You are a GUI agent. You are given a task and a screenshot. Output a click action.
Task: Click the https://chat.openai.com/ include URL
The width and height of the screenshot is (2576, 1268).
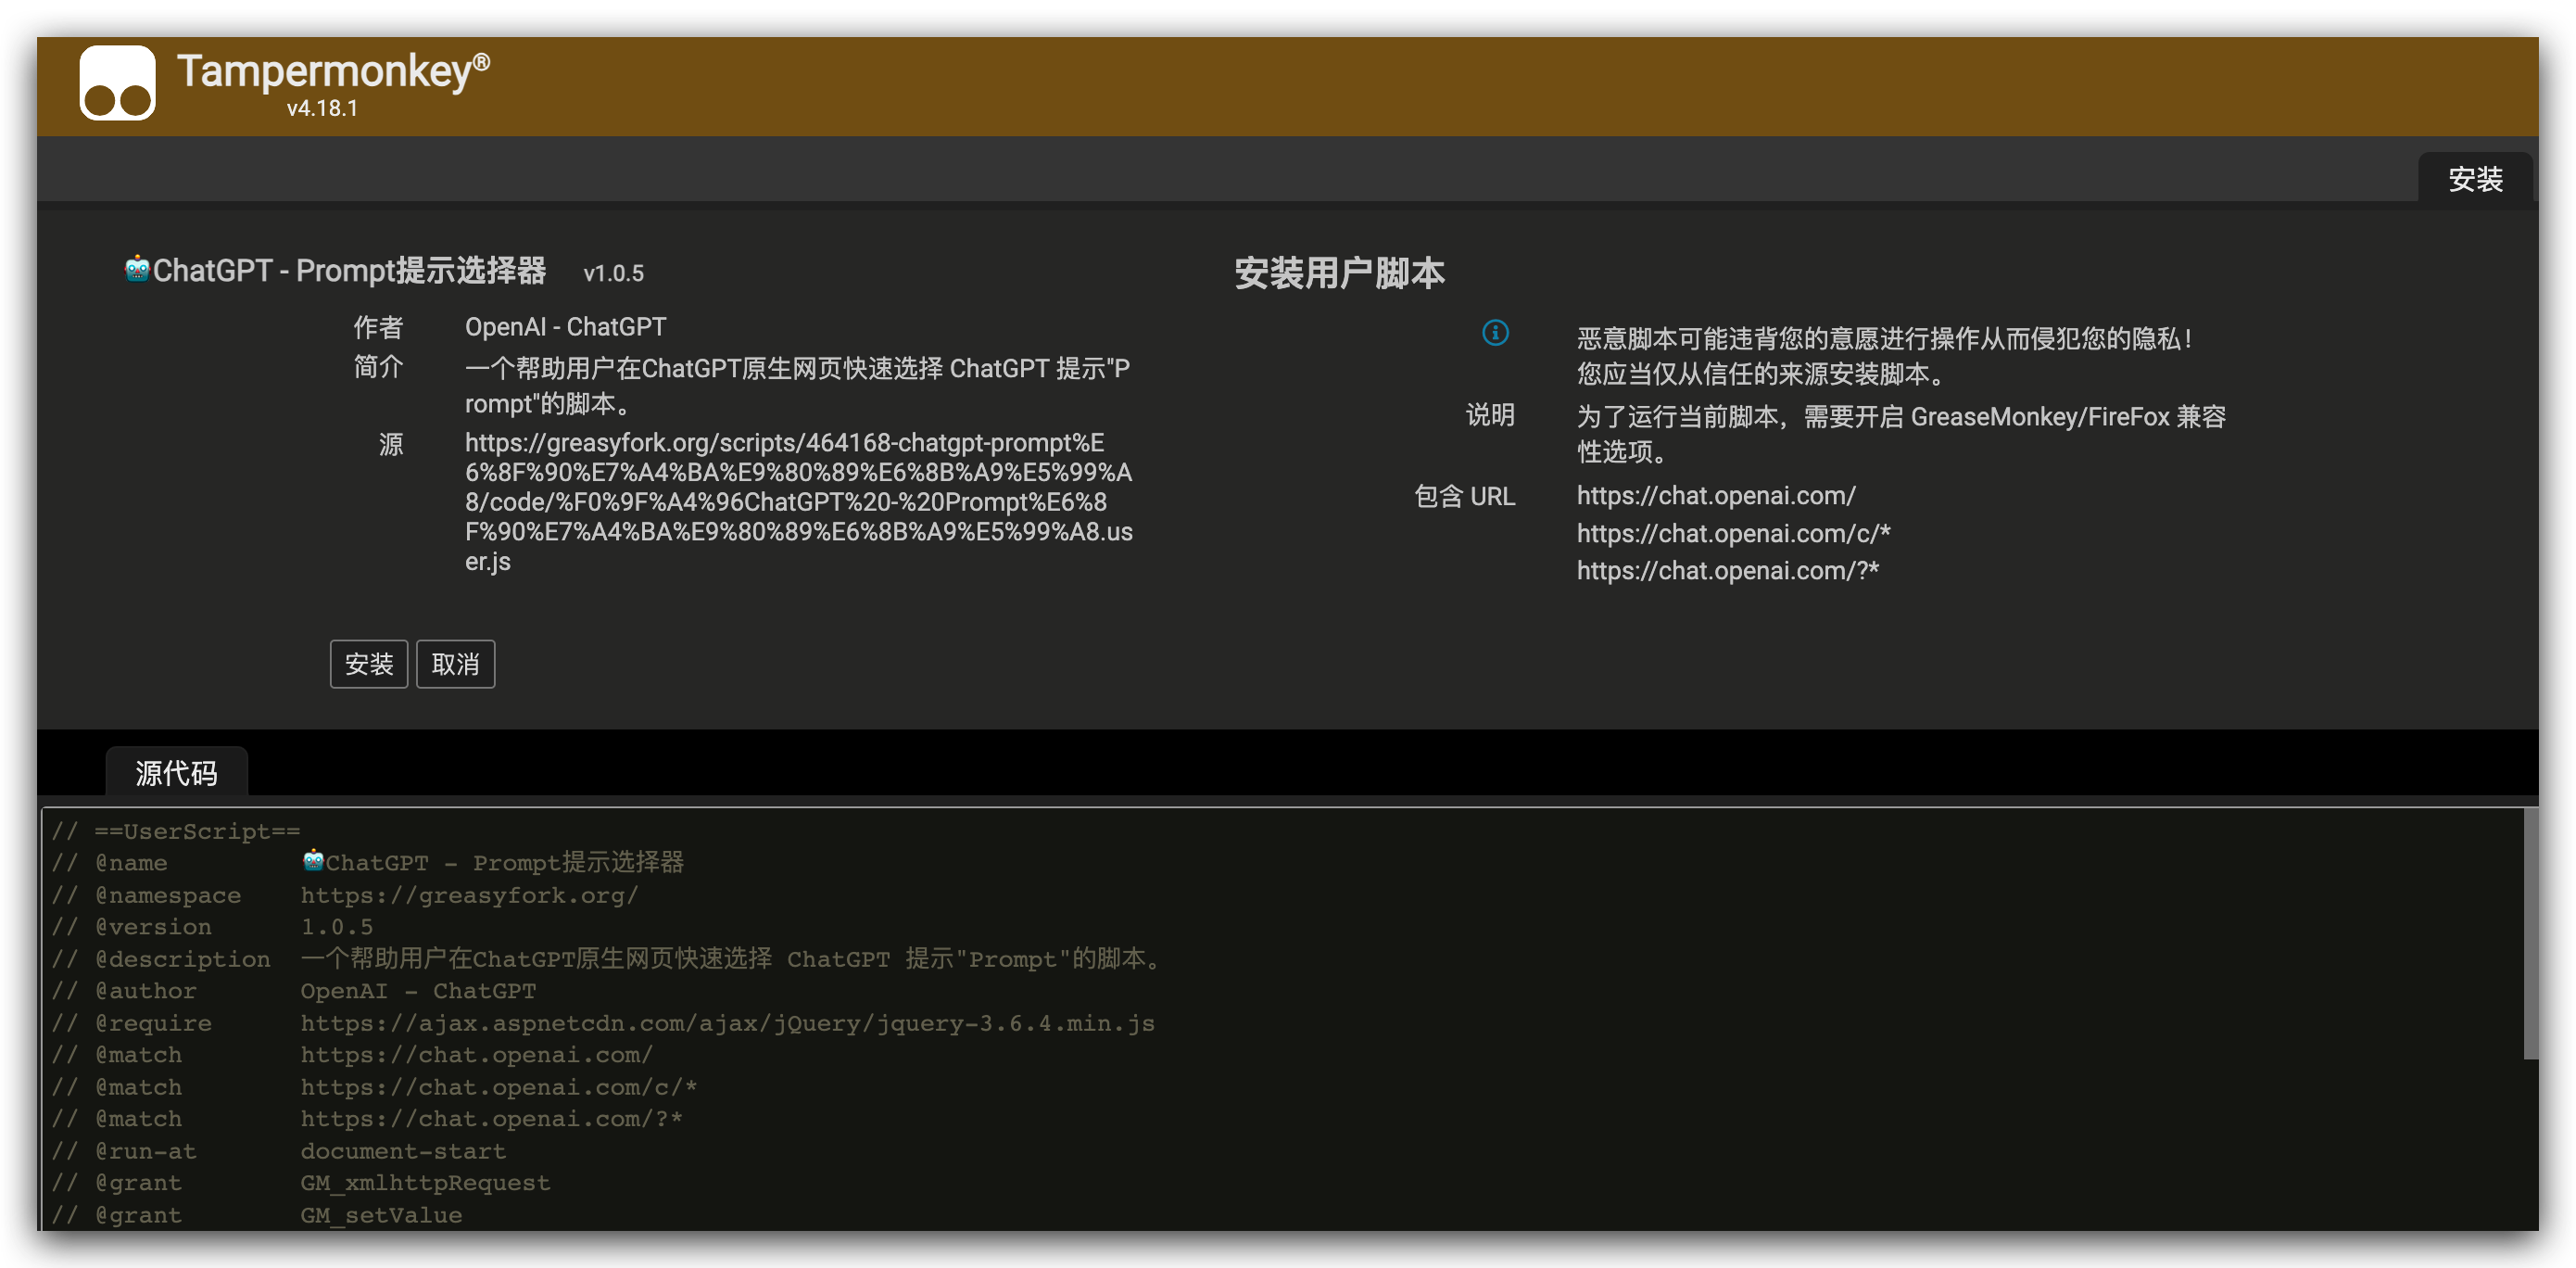pyautogui.click(x=1716, y=495)
